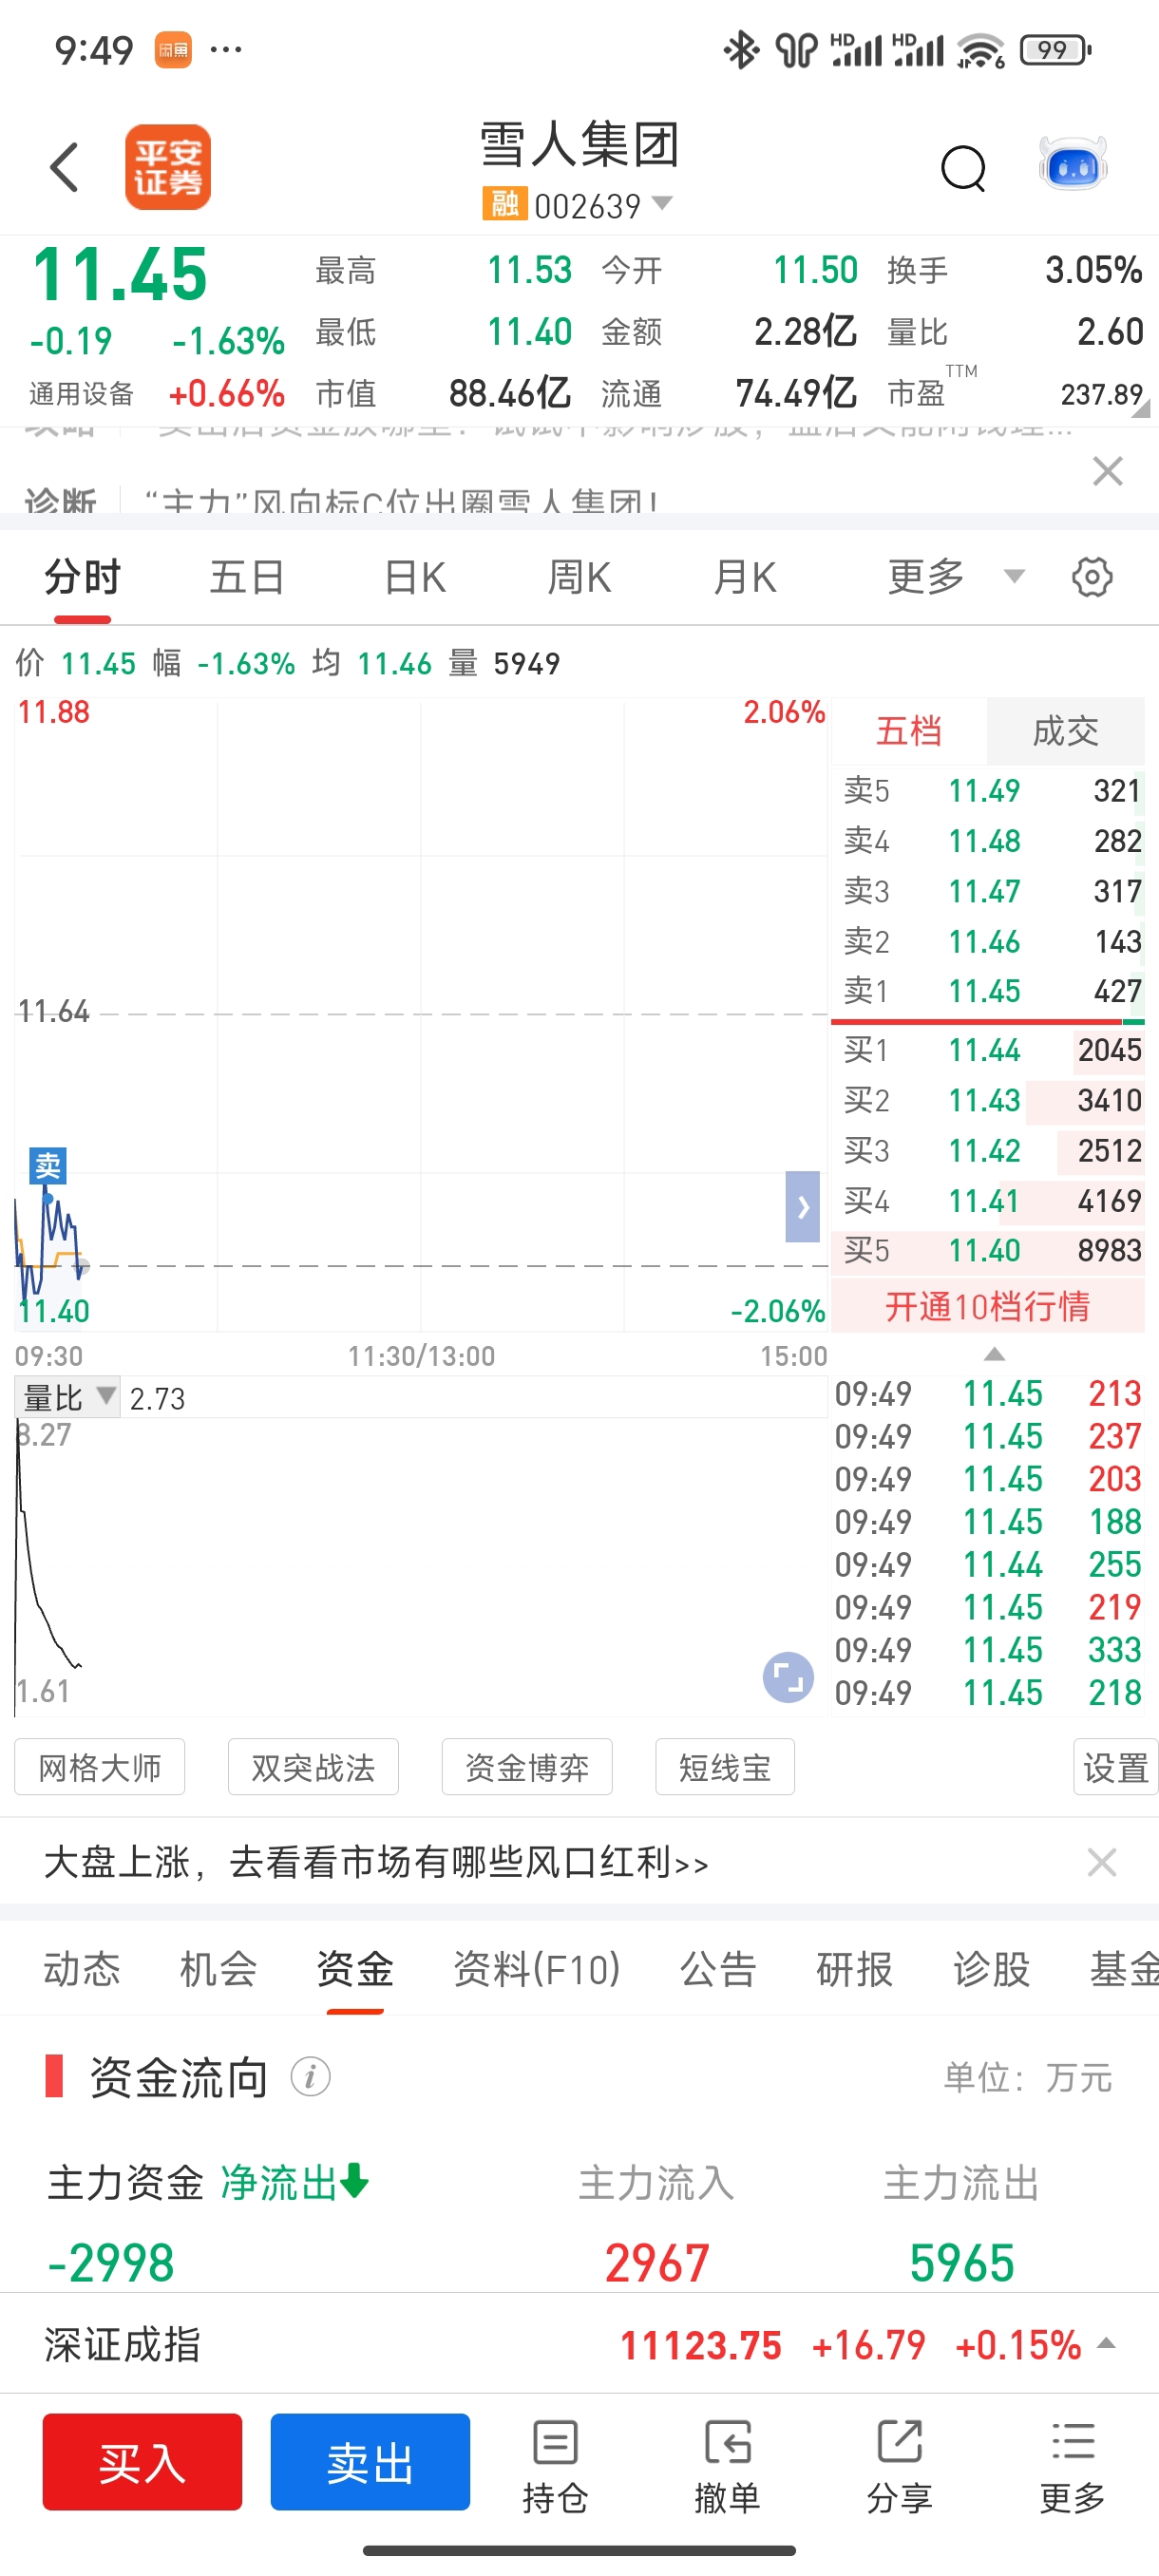The height and width of the screenshot is (2576, 1159).
Task: Open 更多 menu icon in bottom bar
Action: (x=1072, y=2465)
